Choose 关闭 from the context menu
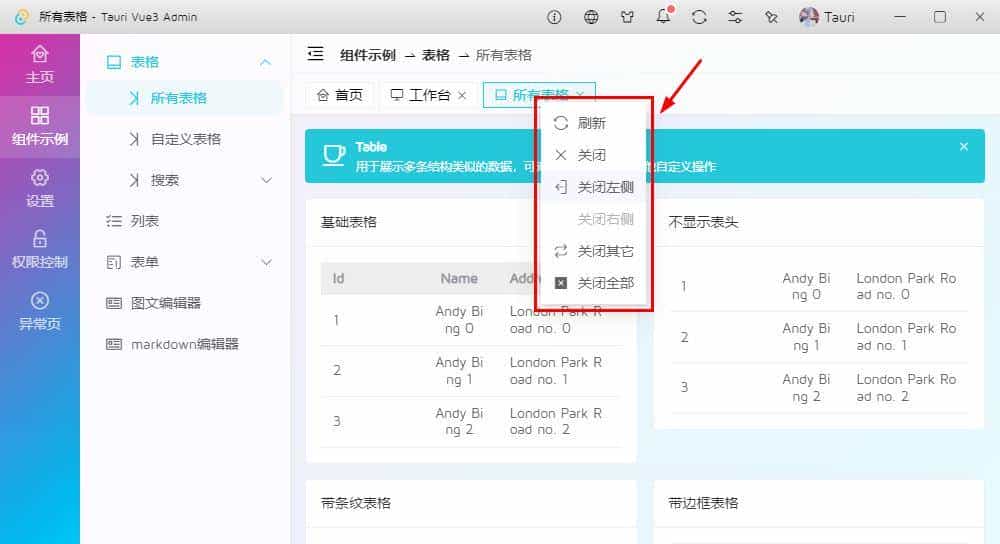This screenshot has width=1000, height=544. click(x=594, y=155)
